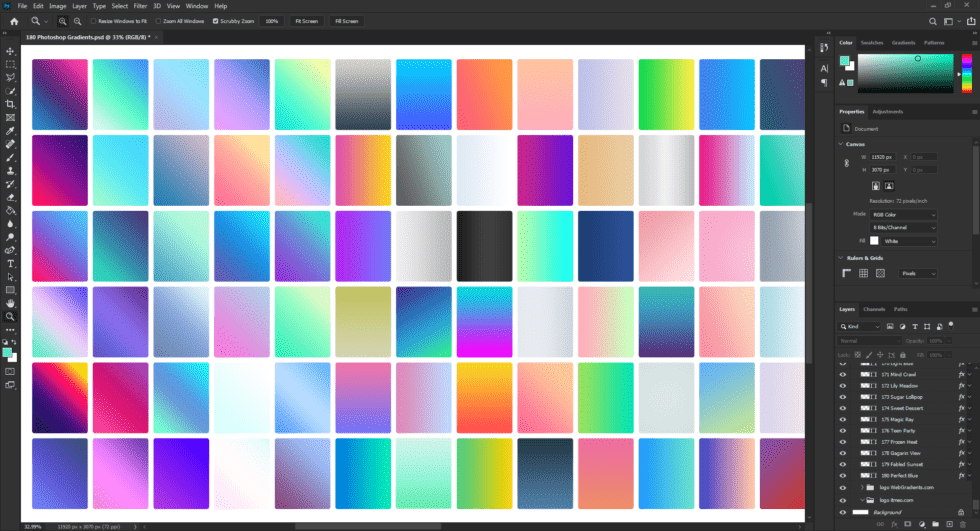Select the Crop tool

10,104
